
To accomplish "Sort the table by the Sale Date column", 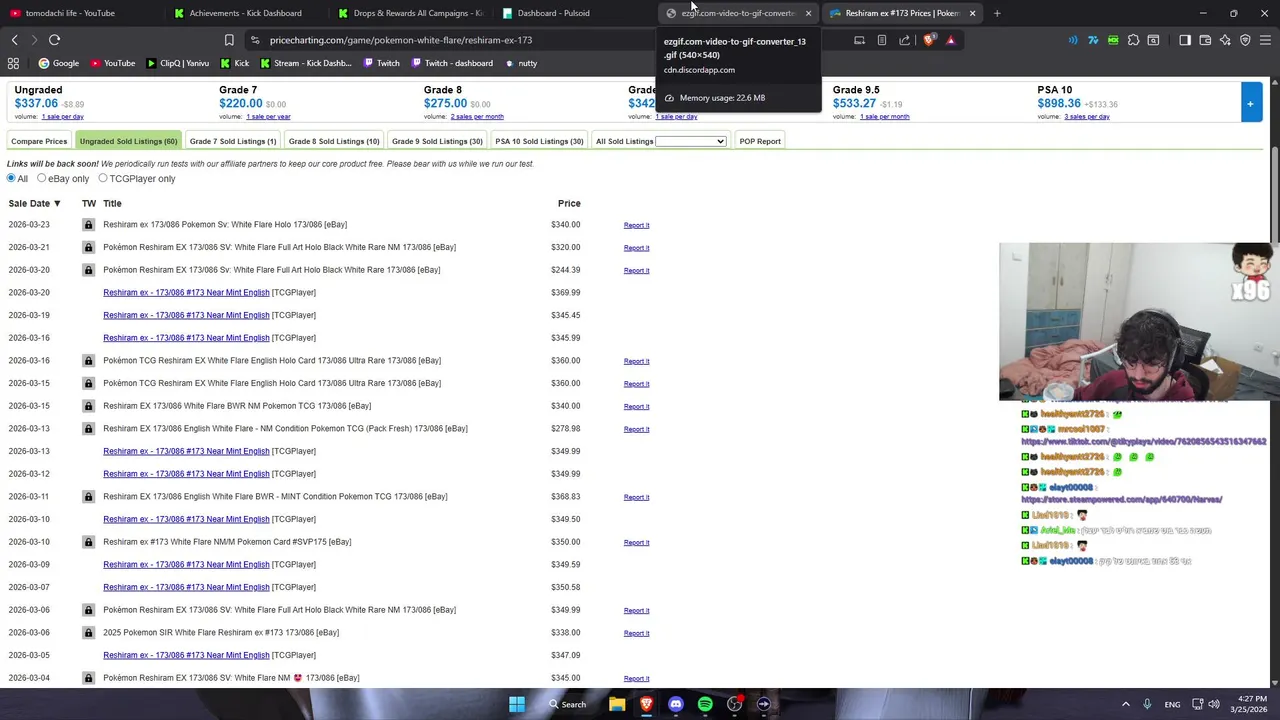I will (x=34, y=203).
